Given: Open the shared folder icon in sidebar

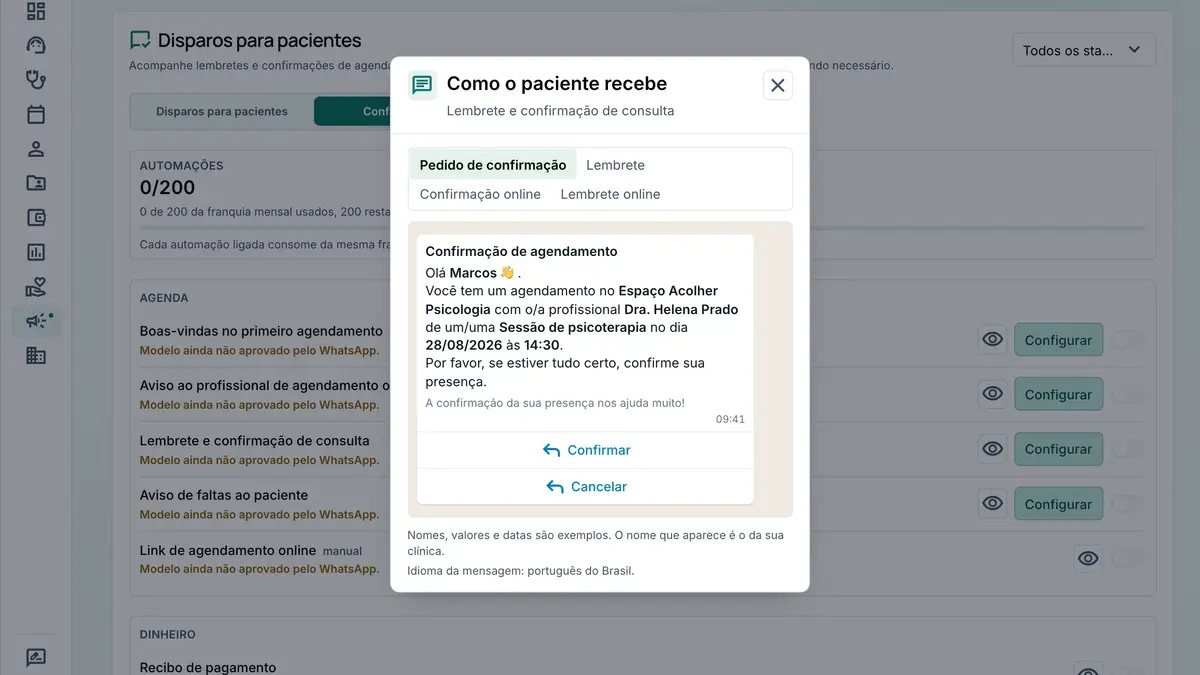Looking at the screenshot, I should [x=36, y=183].
